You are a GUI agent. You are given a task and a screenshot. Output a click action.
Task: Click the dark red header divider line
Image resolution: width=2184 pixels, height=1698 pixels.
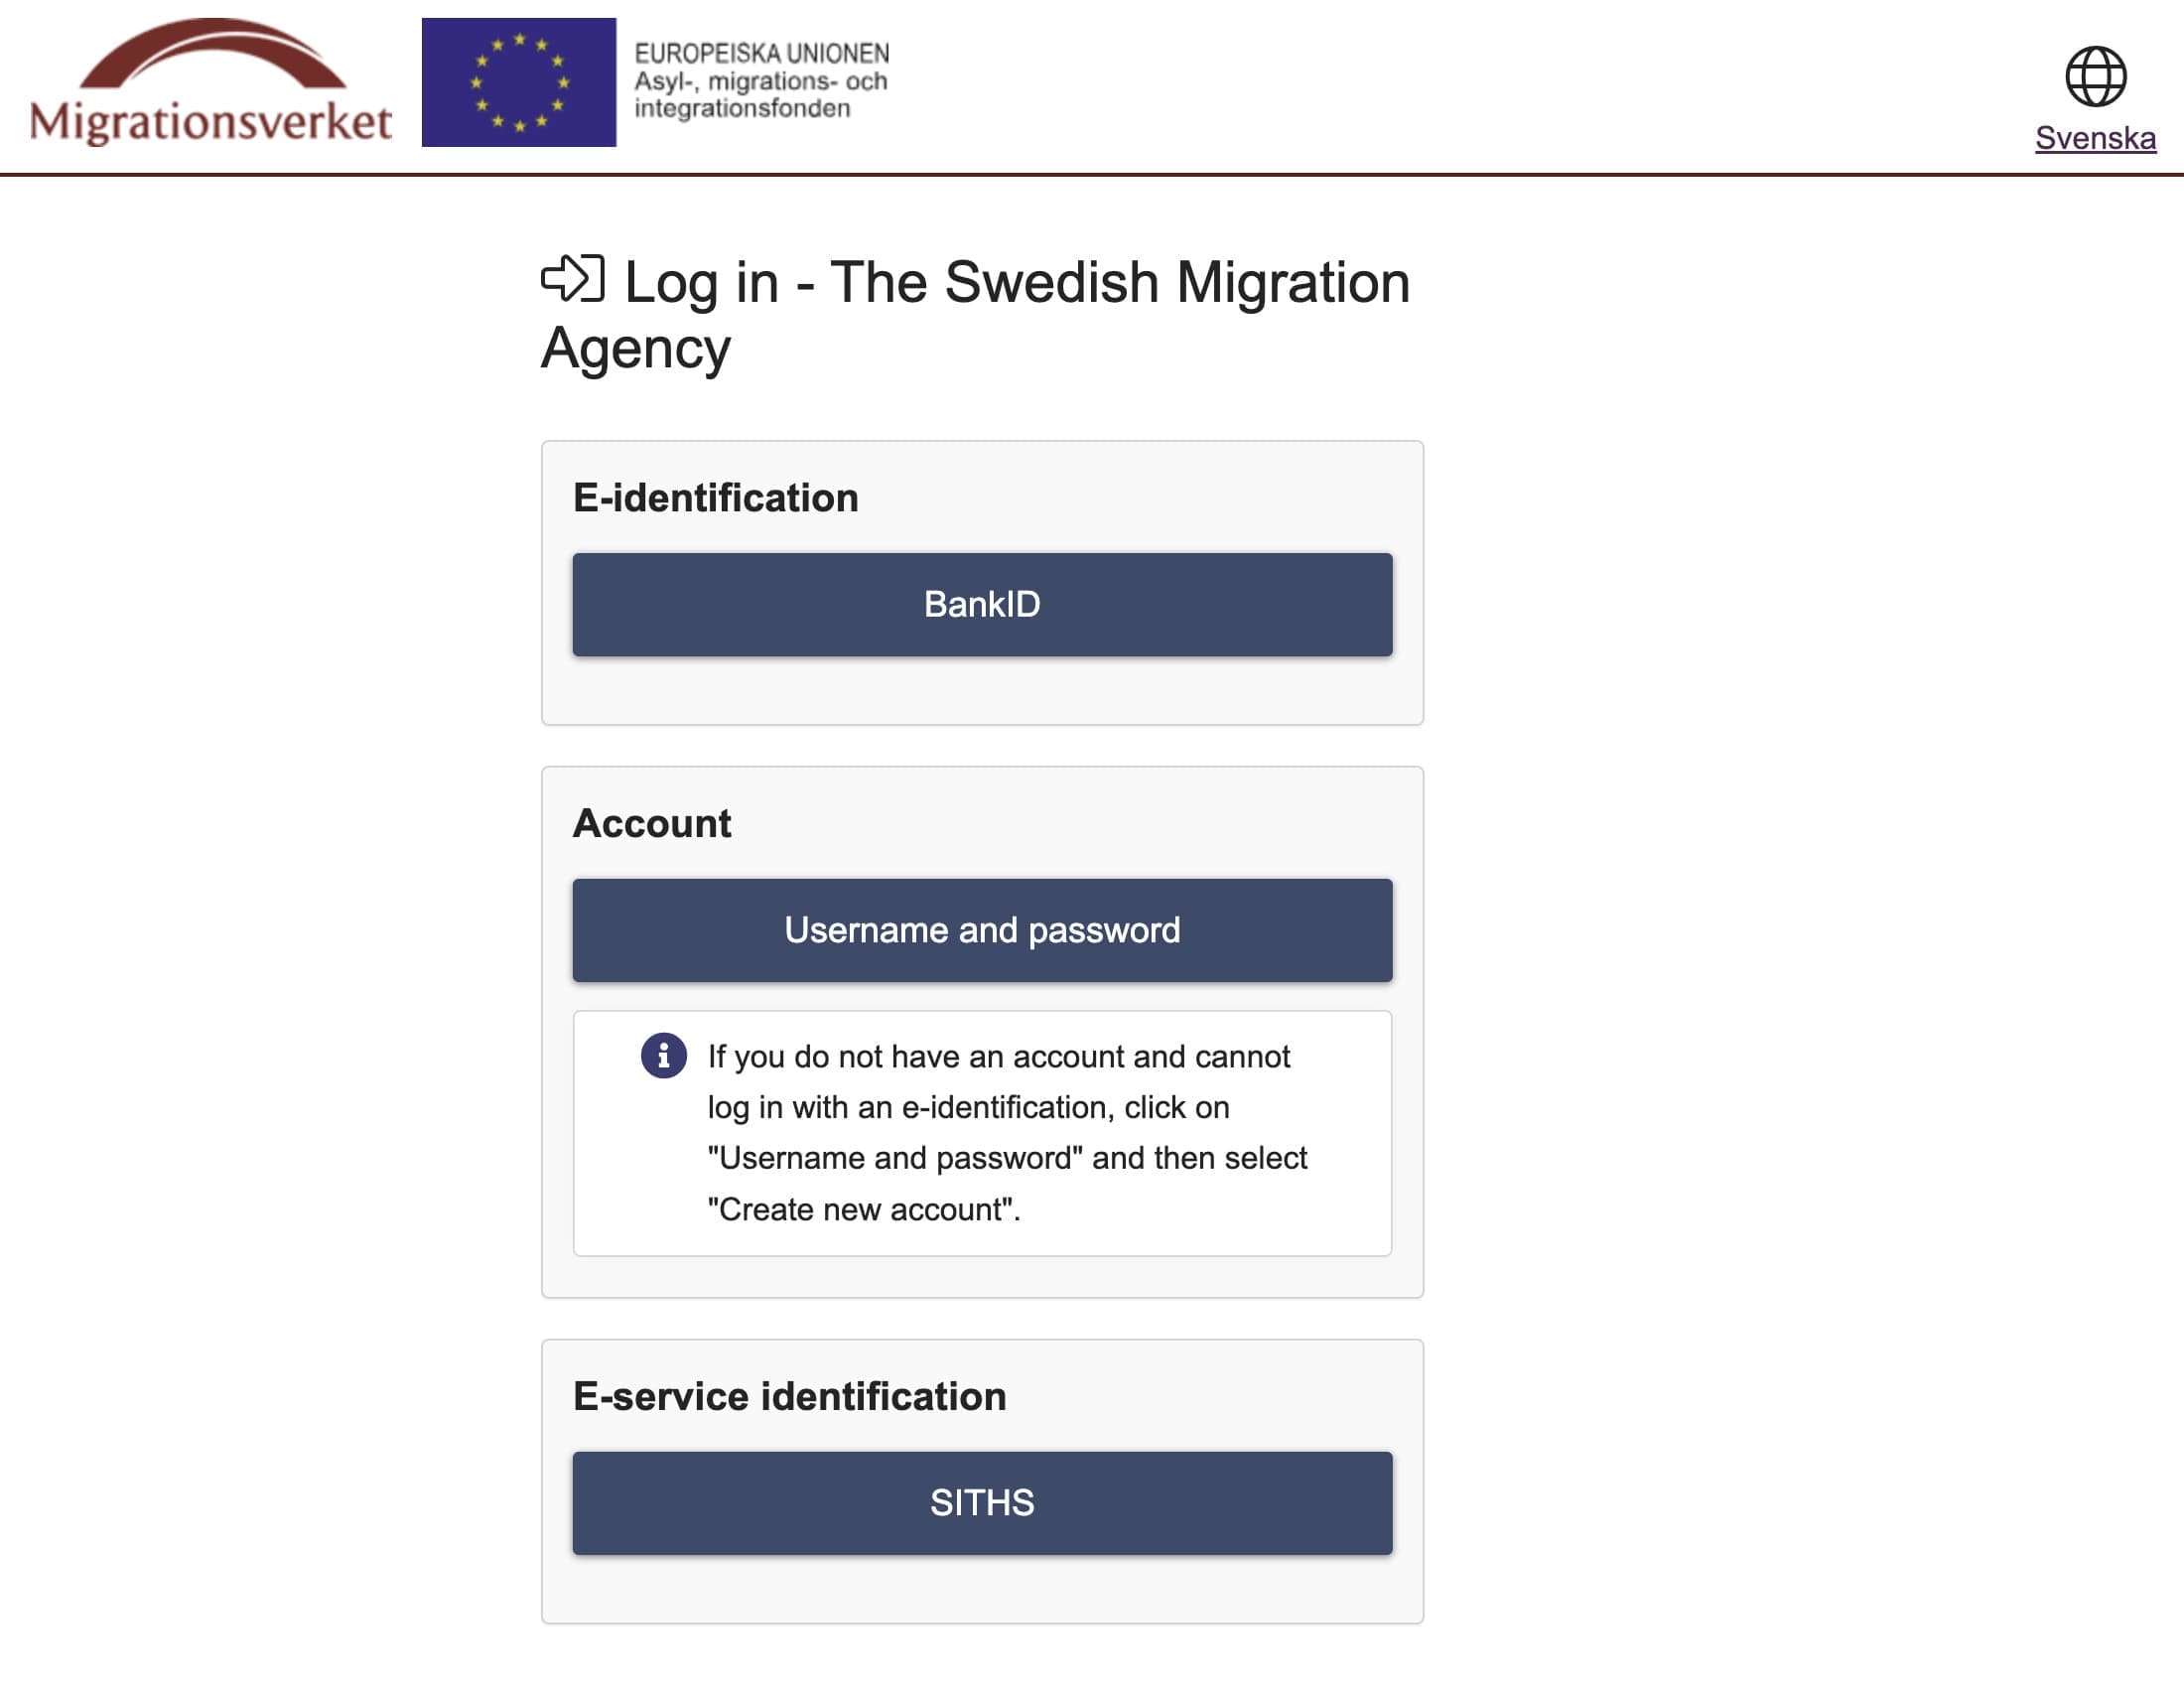click(x=1092, y=175)
